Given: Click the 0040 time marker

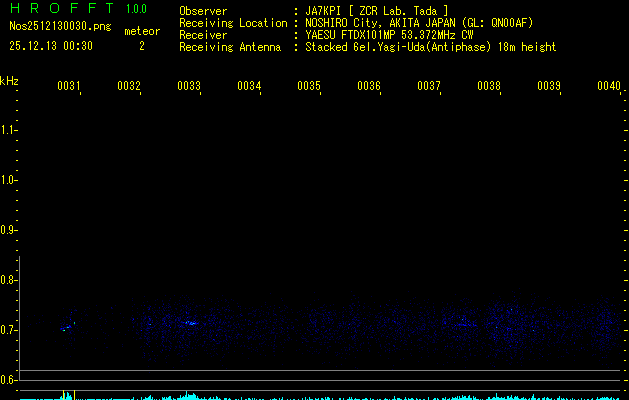Looking at the screenshot, I should point(609,86).
